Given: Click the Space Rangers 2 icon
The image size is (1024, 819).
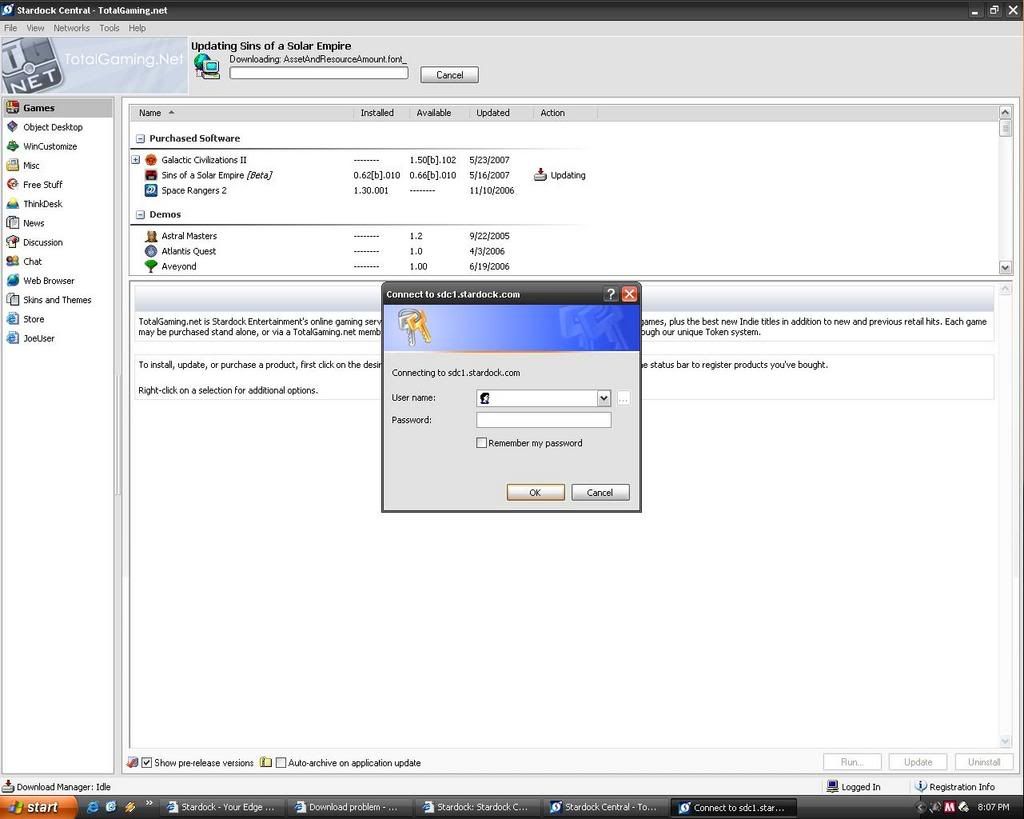Looking at the screenshot, I should tap(151, 190).
